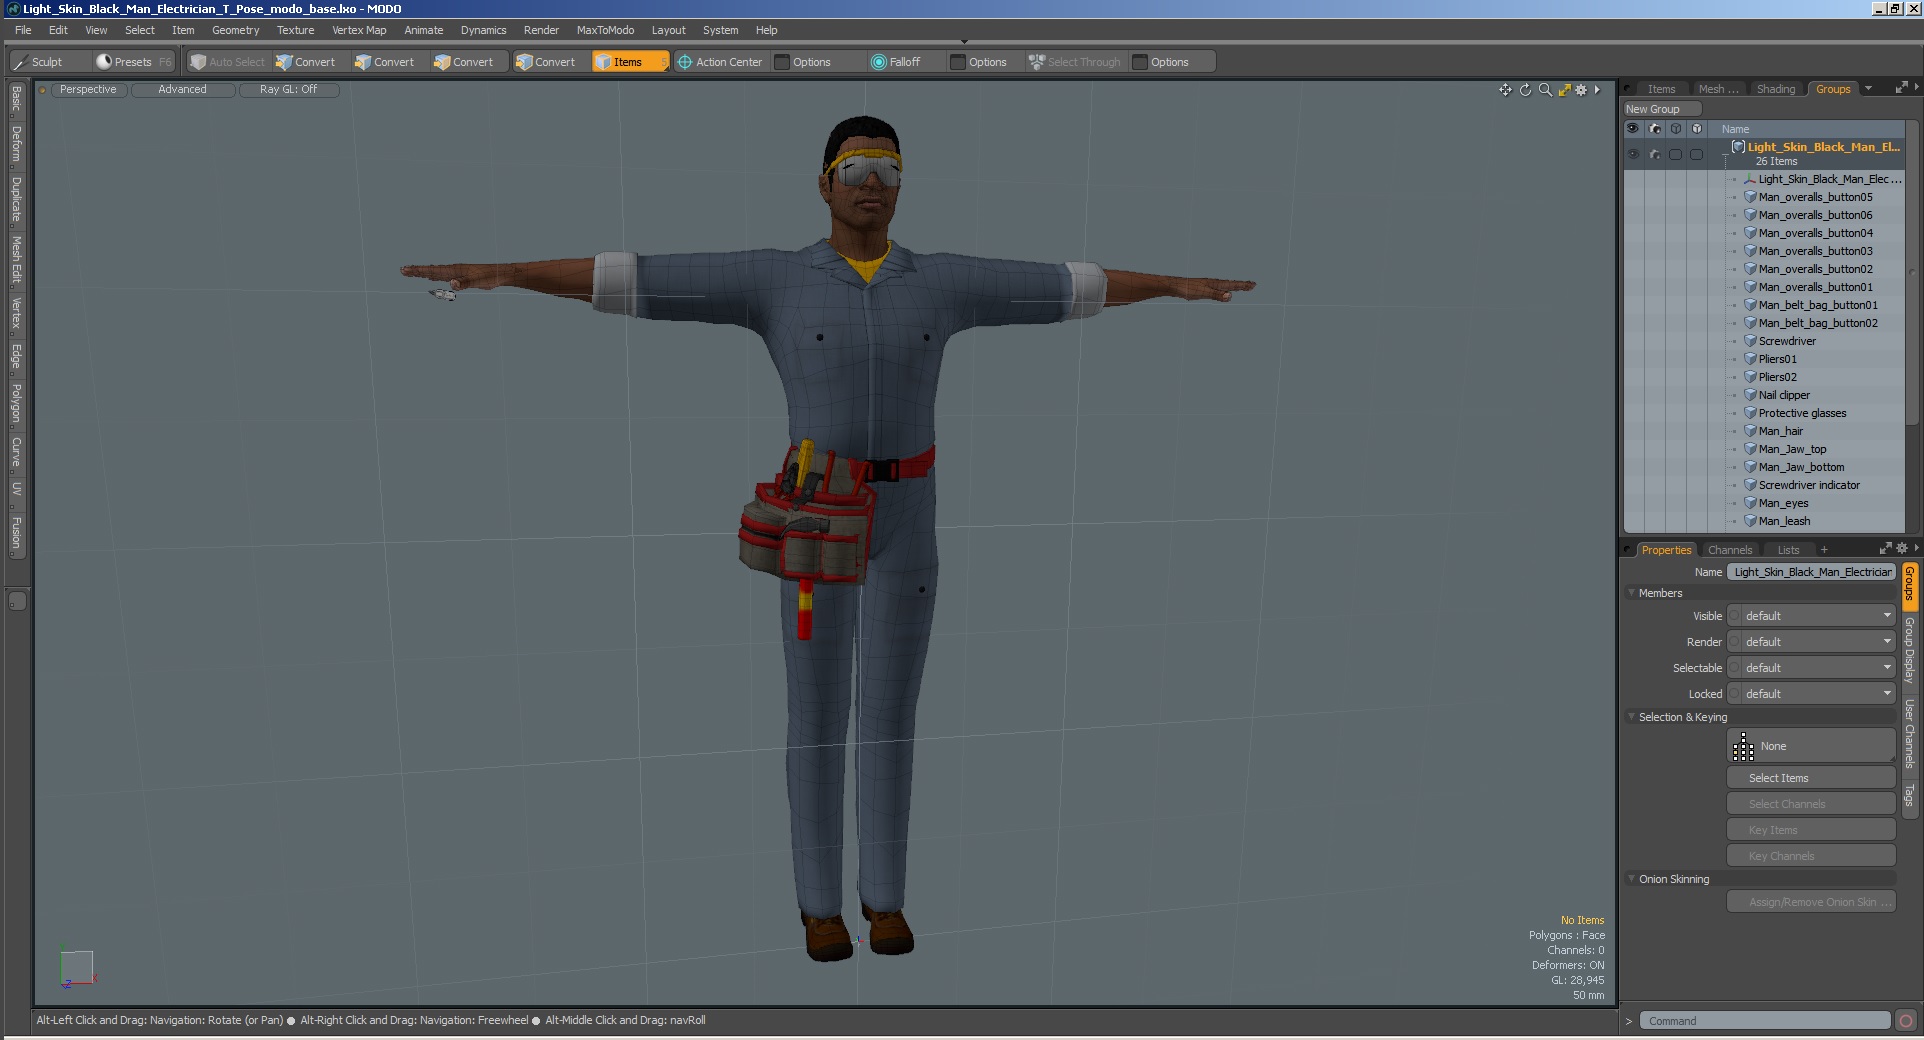
Task: Click the camera column header in Groups list
Action: point(1655,129)
